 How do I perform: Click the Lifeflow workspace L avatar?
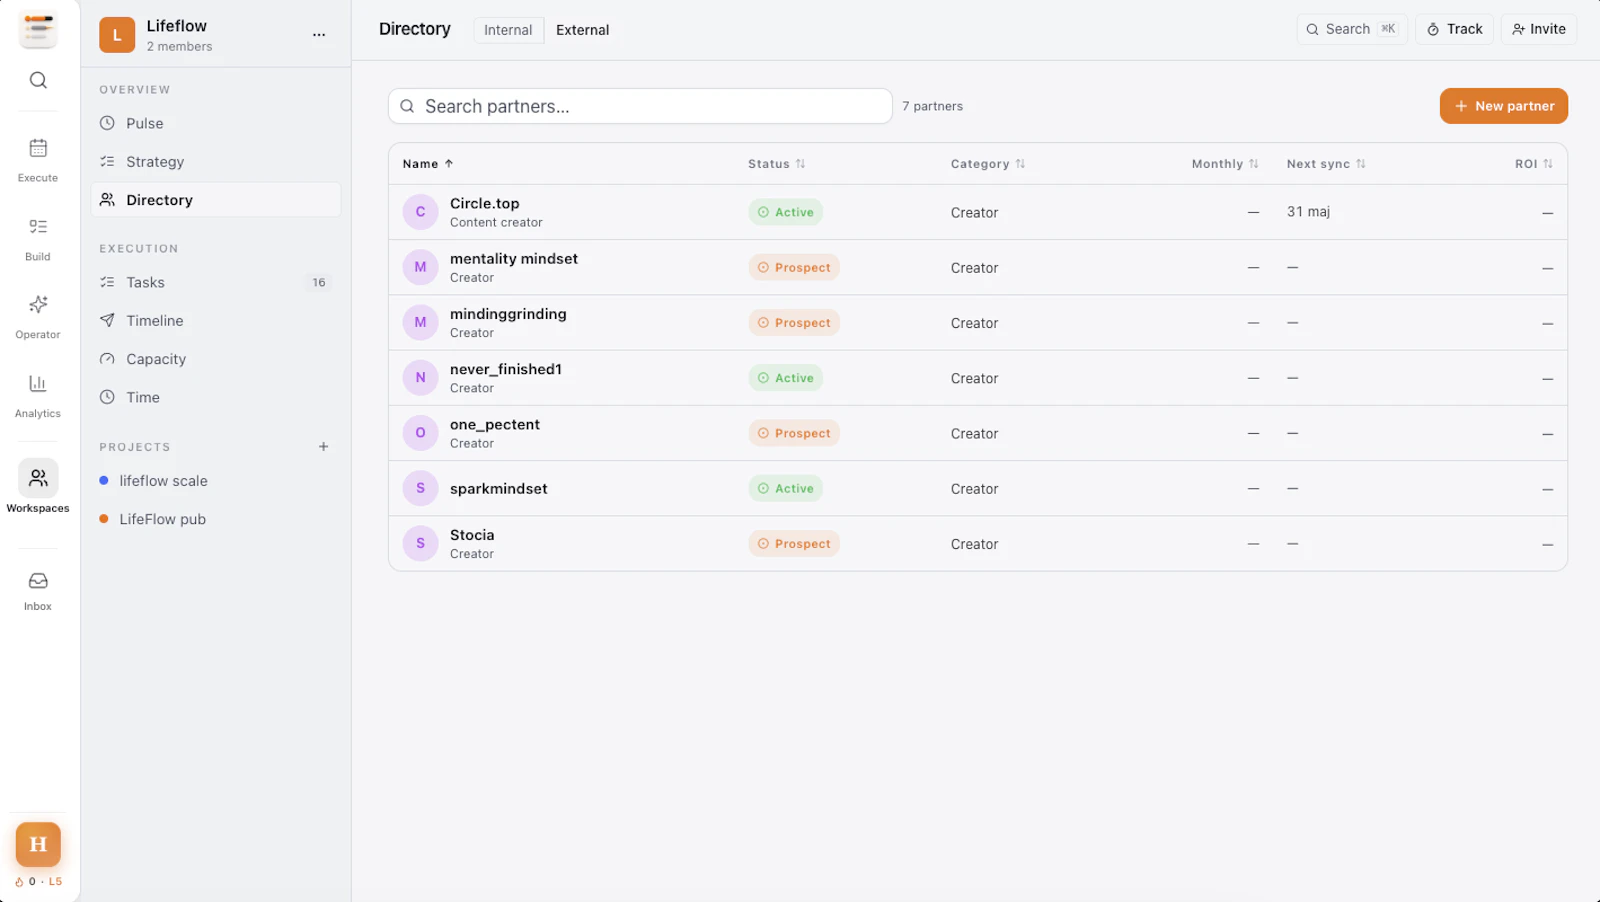coord(117,35)
